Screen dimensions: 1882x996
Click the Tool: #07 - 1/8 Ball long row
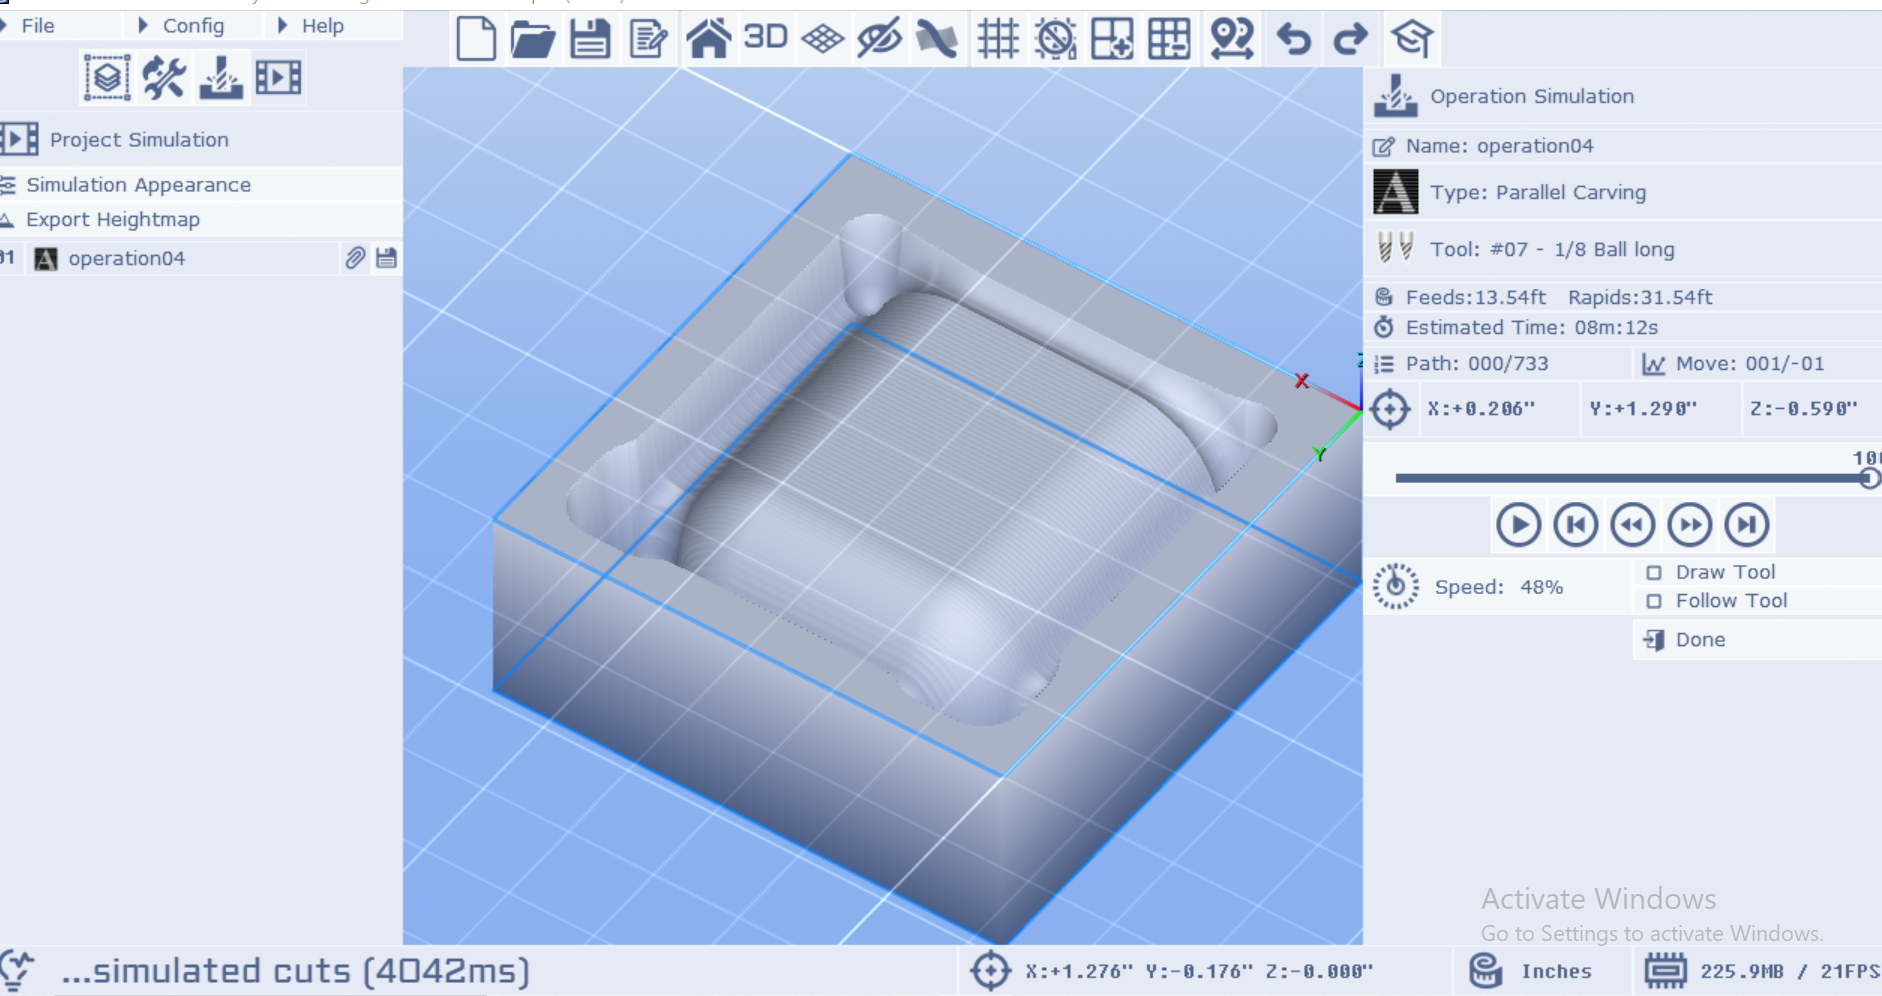pyautogui.click(x=1623, y=249)
